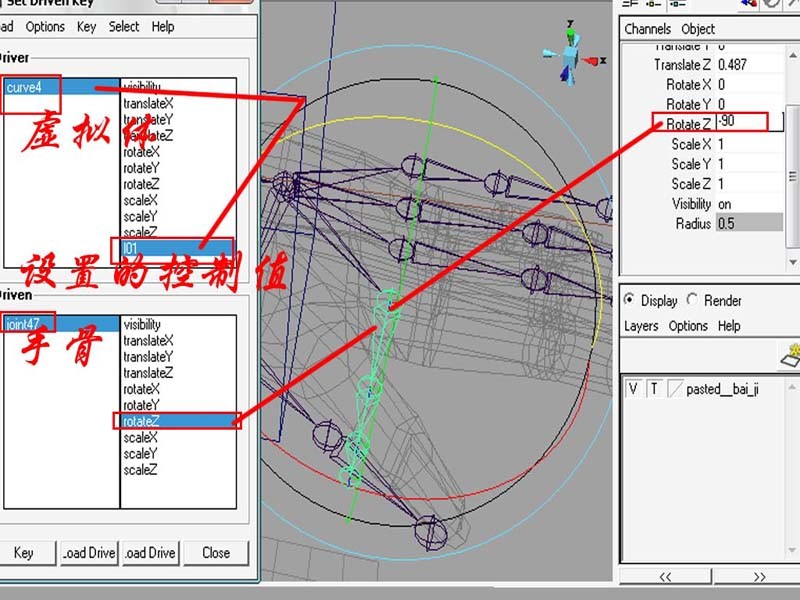800x600 pixels.
Task: Select the Rotate Z channel label
Action: 688,124
